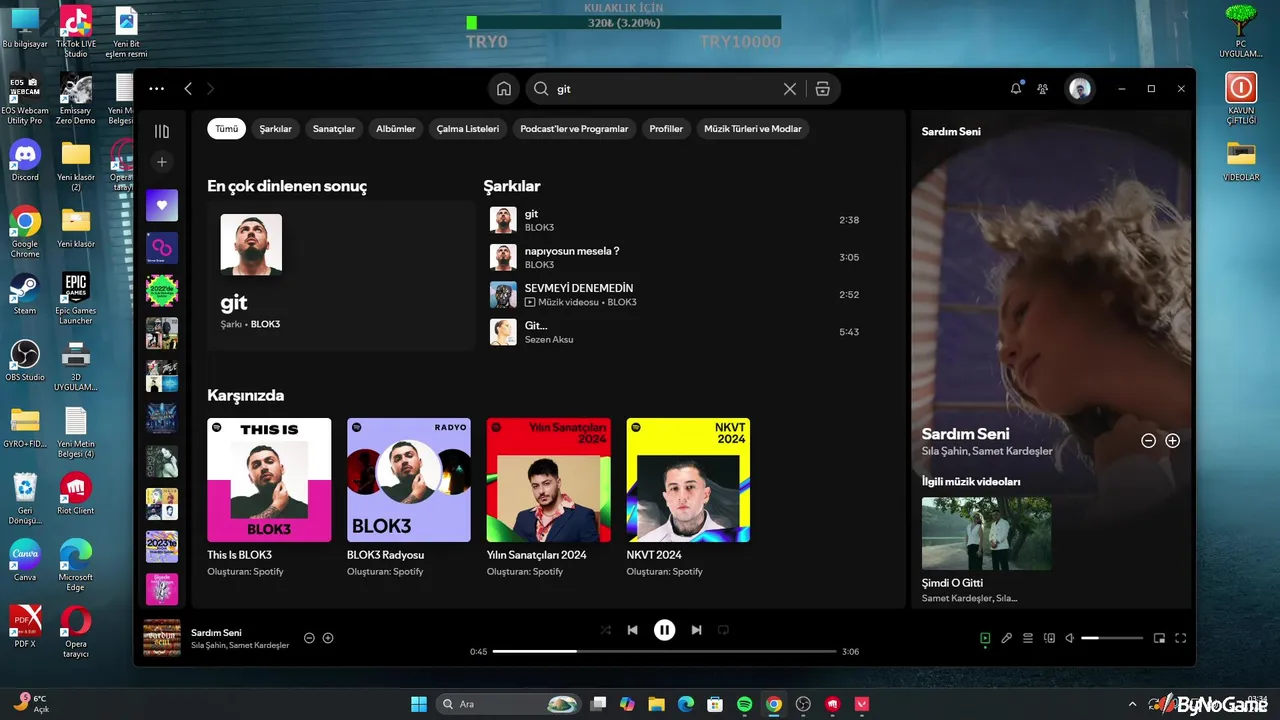
Task: Open Steam desktop shortcut
Action: [x=25, y=294]
